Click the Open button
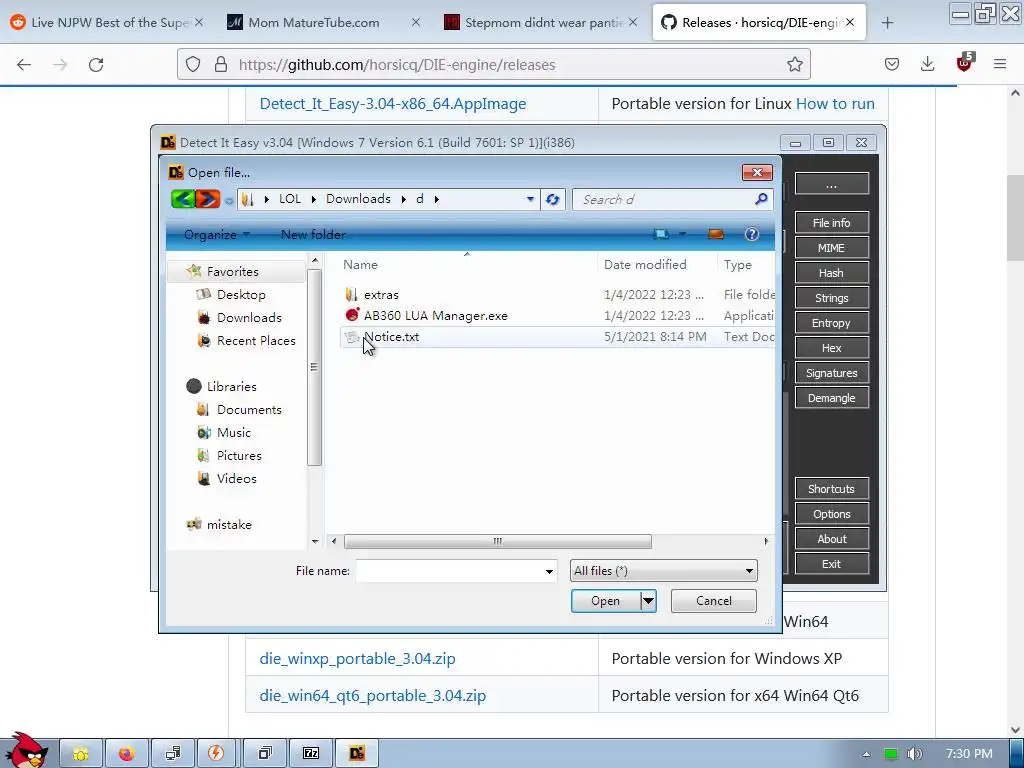This screenshot has width=1024, height=768. click(x=605, y=601)
